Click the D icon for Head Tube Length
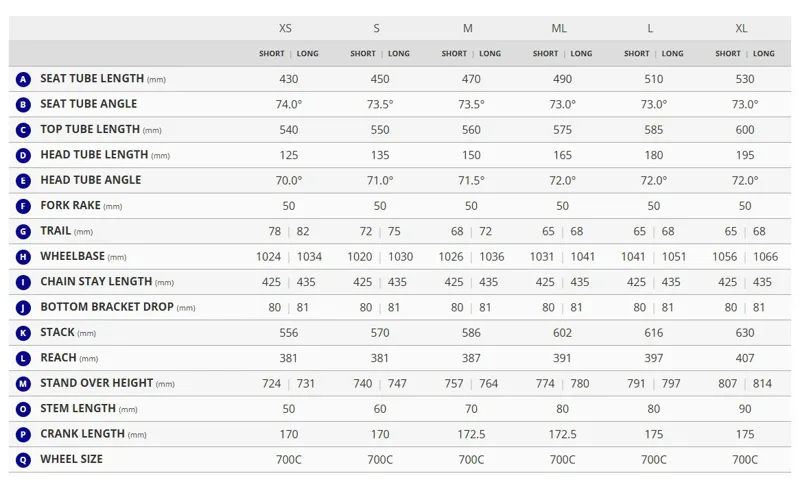800x489 pixels. click(x=23, y=155)
